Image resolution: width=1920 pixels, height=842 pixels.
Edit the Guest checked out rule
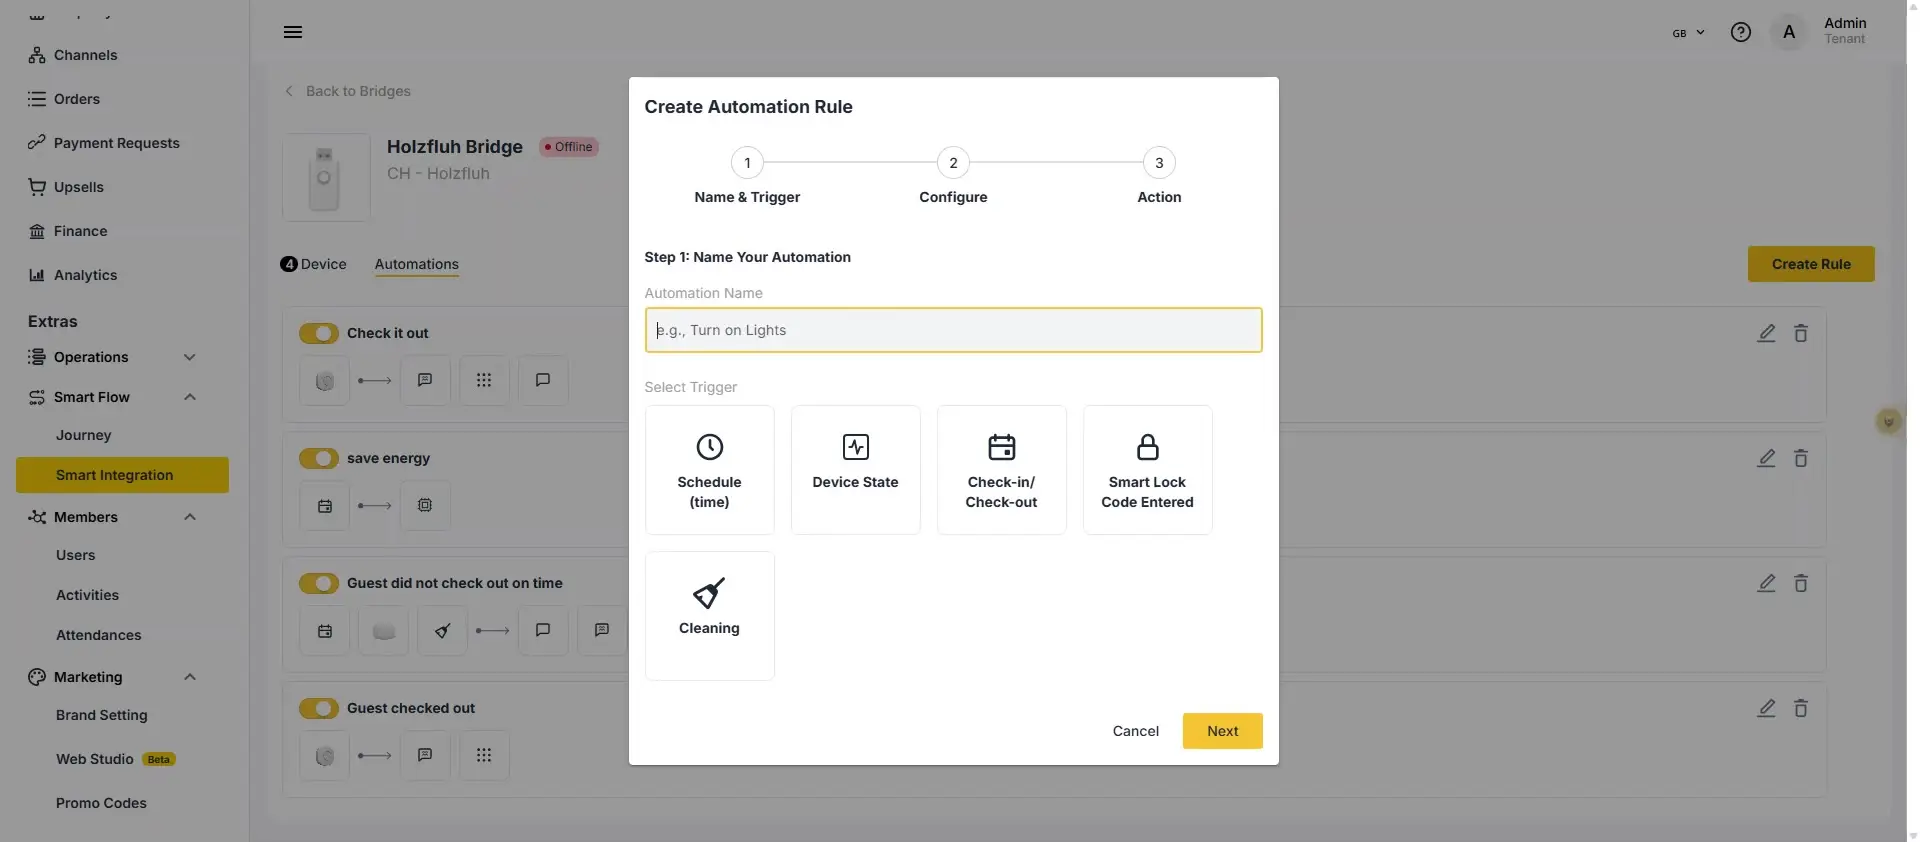(1767, 708)
